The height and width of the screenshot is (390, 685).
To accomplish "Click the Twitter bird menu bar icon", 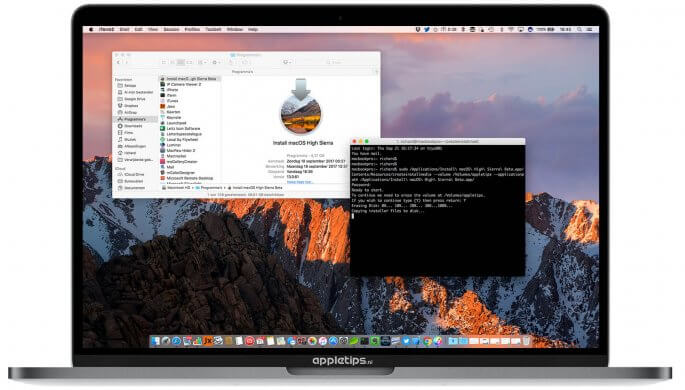I will coord(427,29).
